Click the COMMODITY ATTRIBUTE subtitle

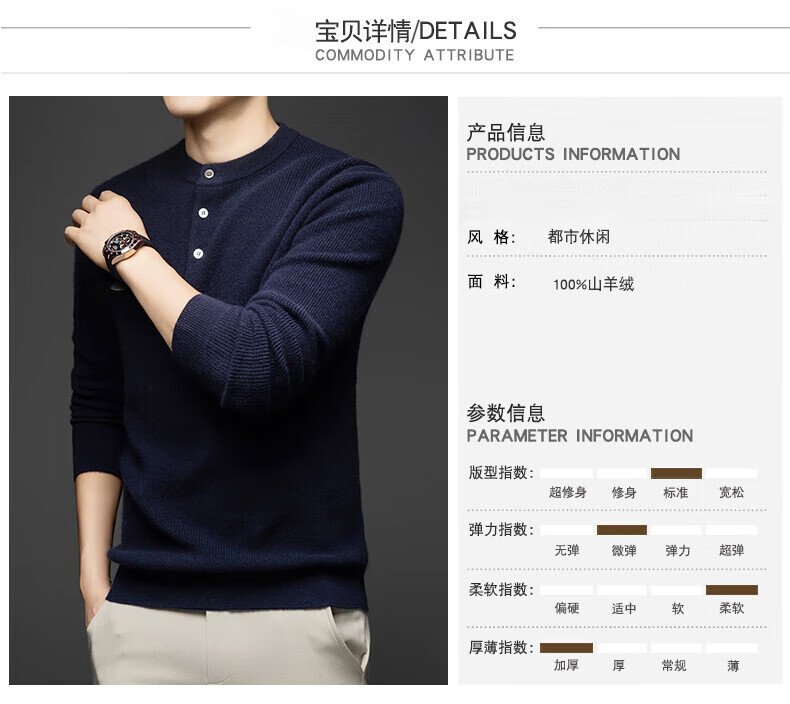[x=415, y=55]
